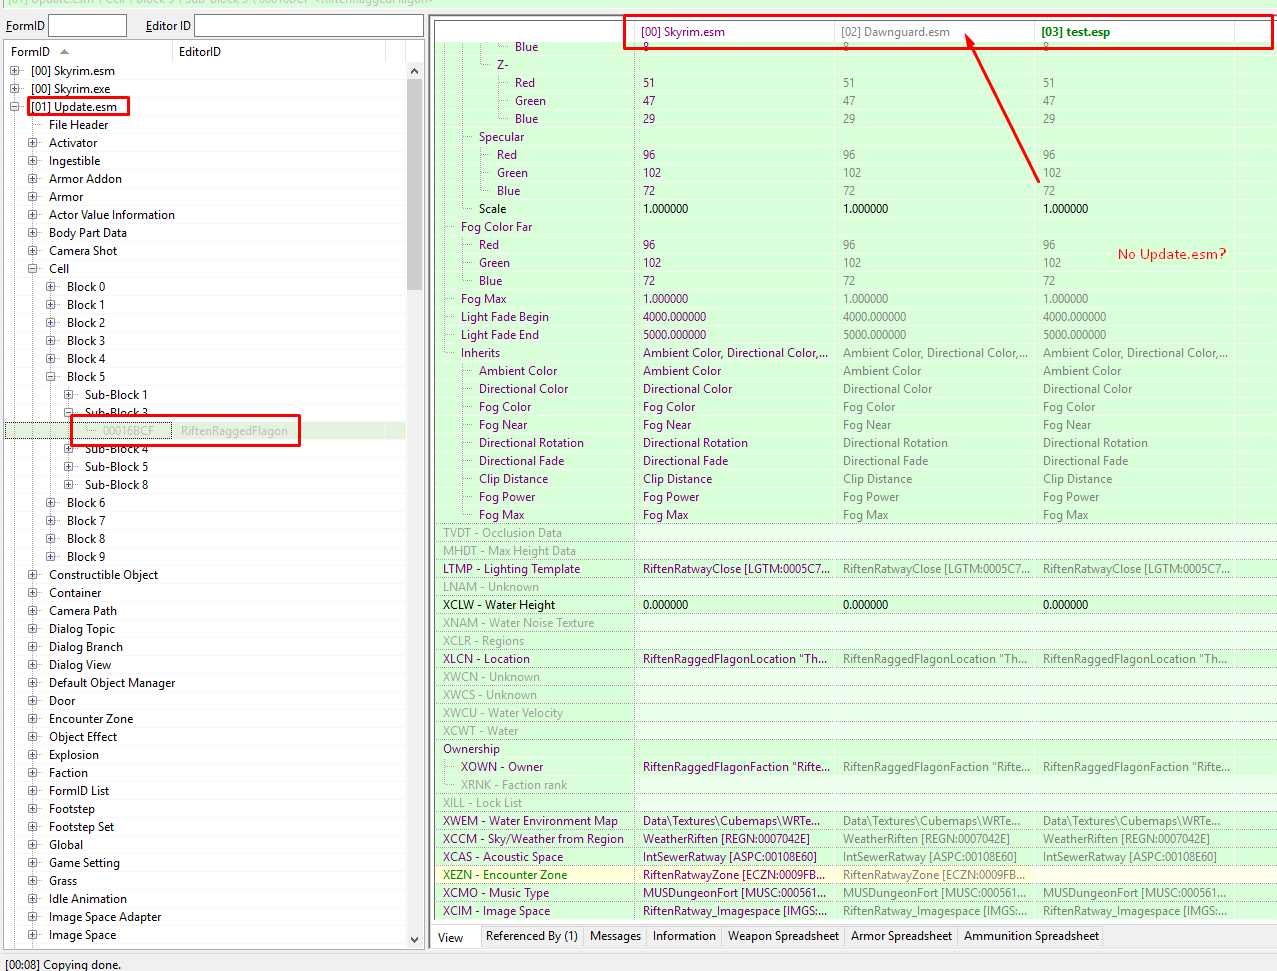
Task: Click the tree scrollbar down arrow
Action: tap(415, 939)
